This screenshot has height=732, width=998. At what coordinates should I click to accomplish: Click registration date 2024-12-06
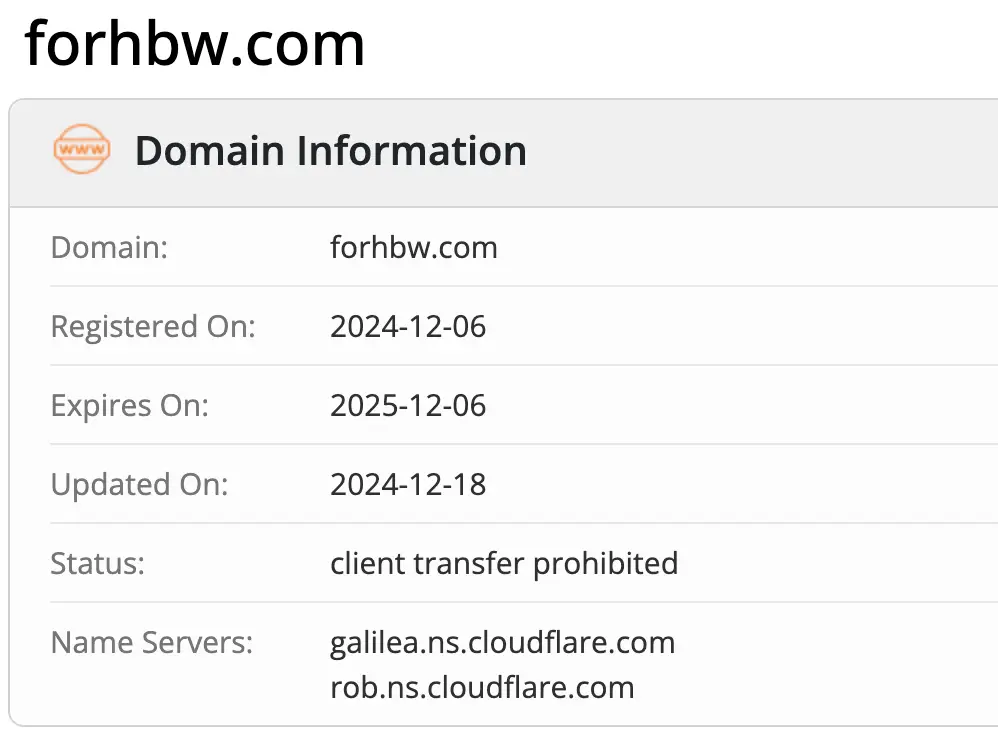pyautogui.click(x=408, y=326)
